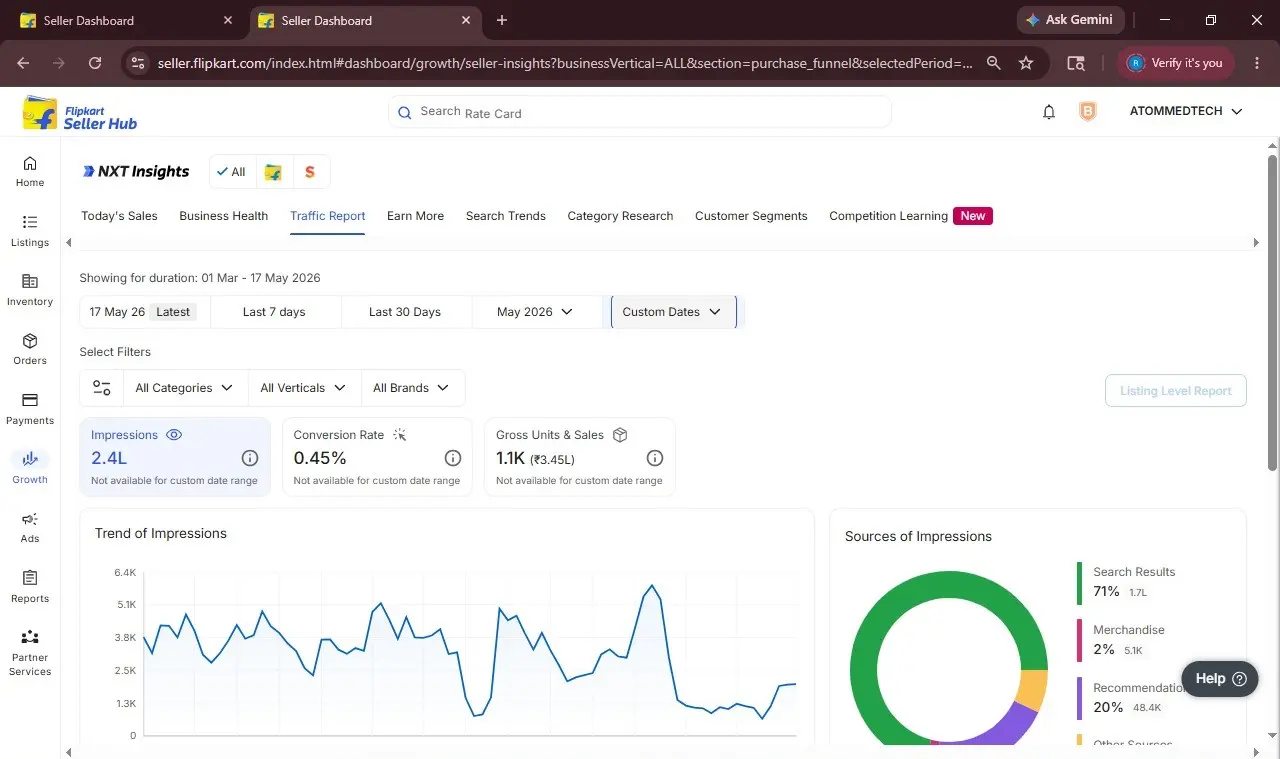Screen dimensions: 1280x759
Task: Open the ATOMMEDTECH account menu
Action: point(1186,112)
